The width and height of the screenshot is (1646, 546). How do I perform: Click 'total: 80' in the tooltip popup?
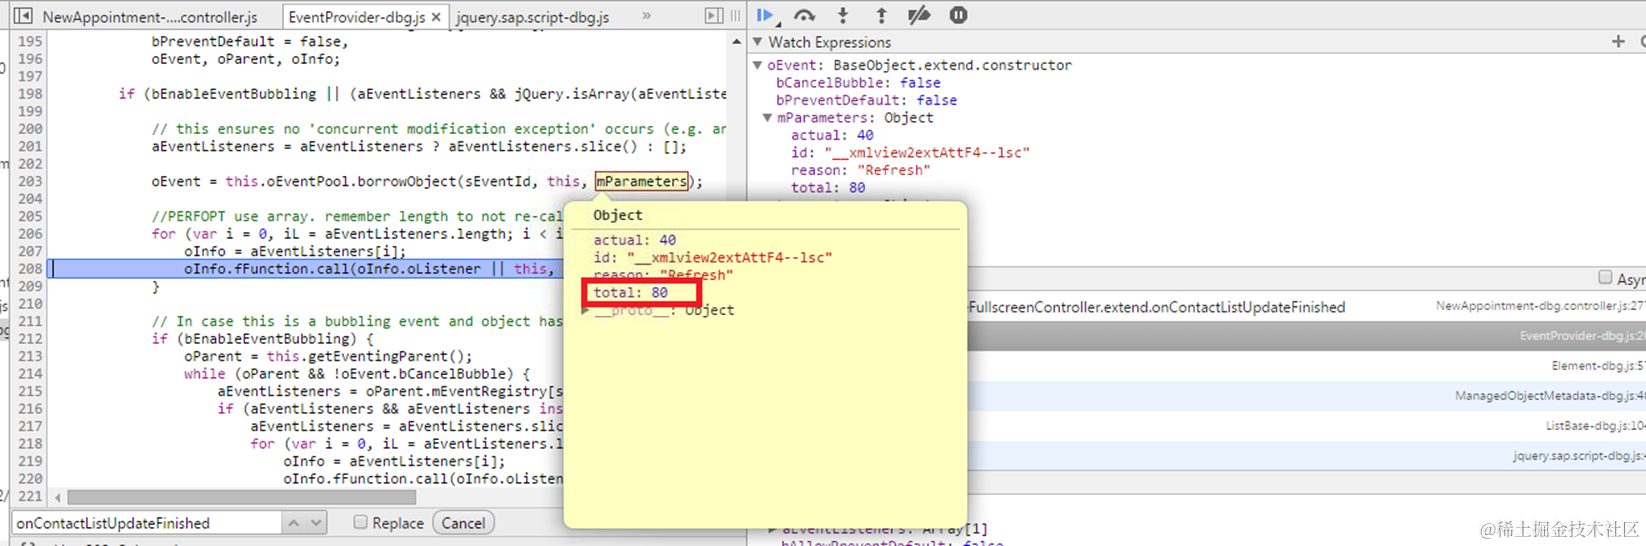point(630,293)
